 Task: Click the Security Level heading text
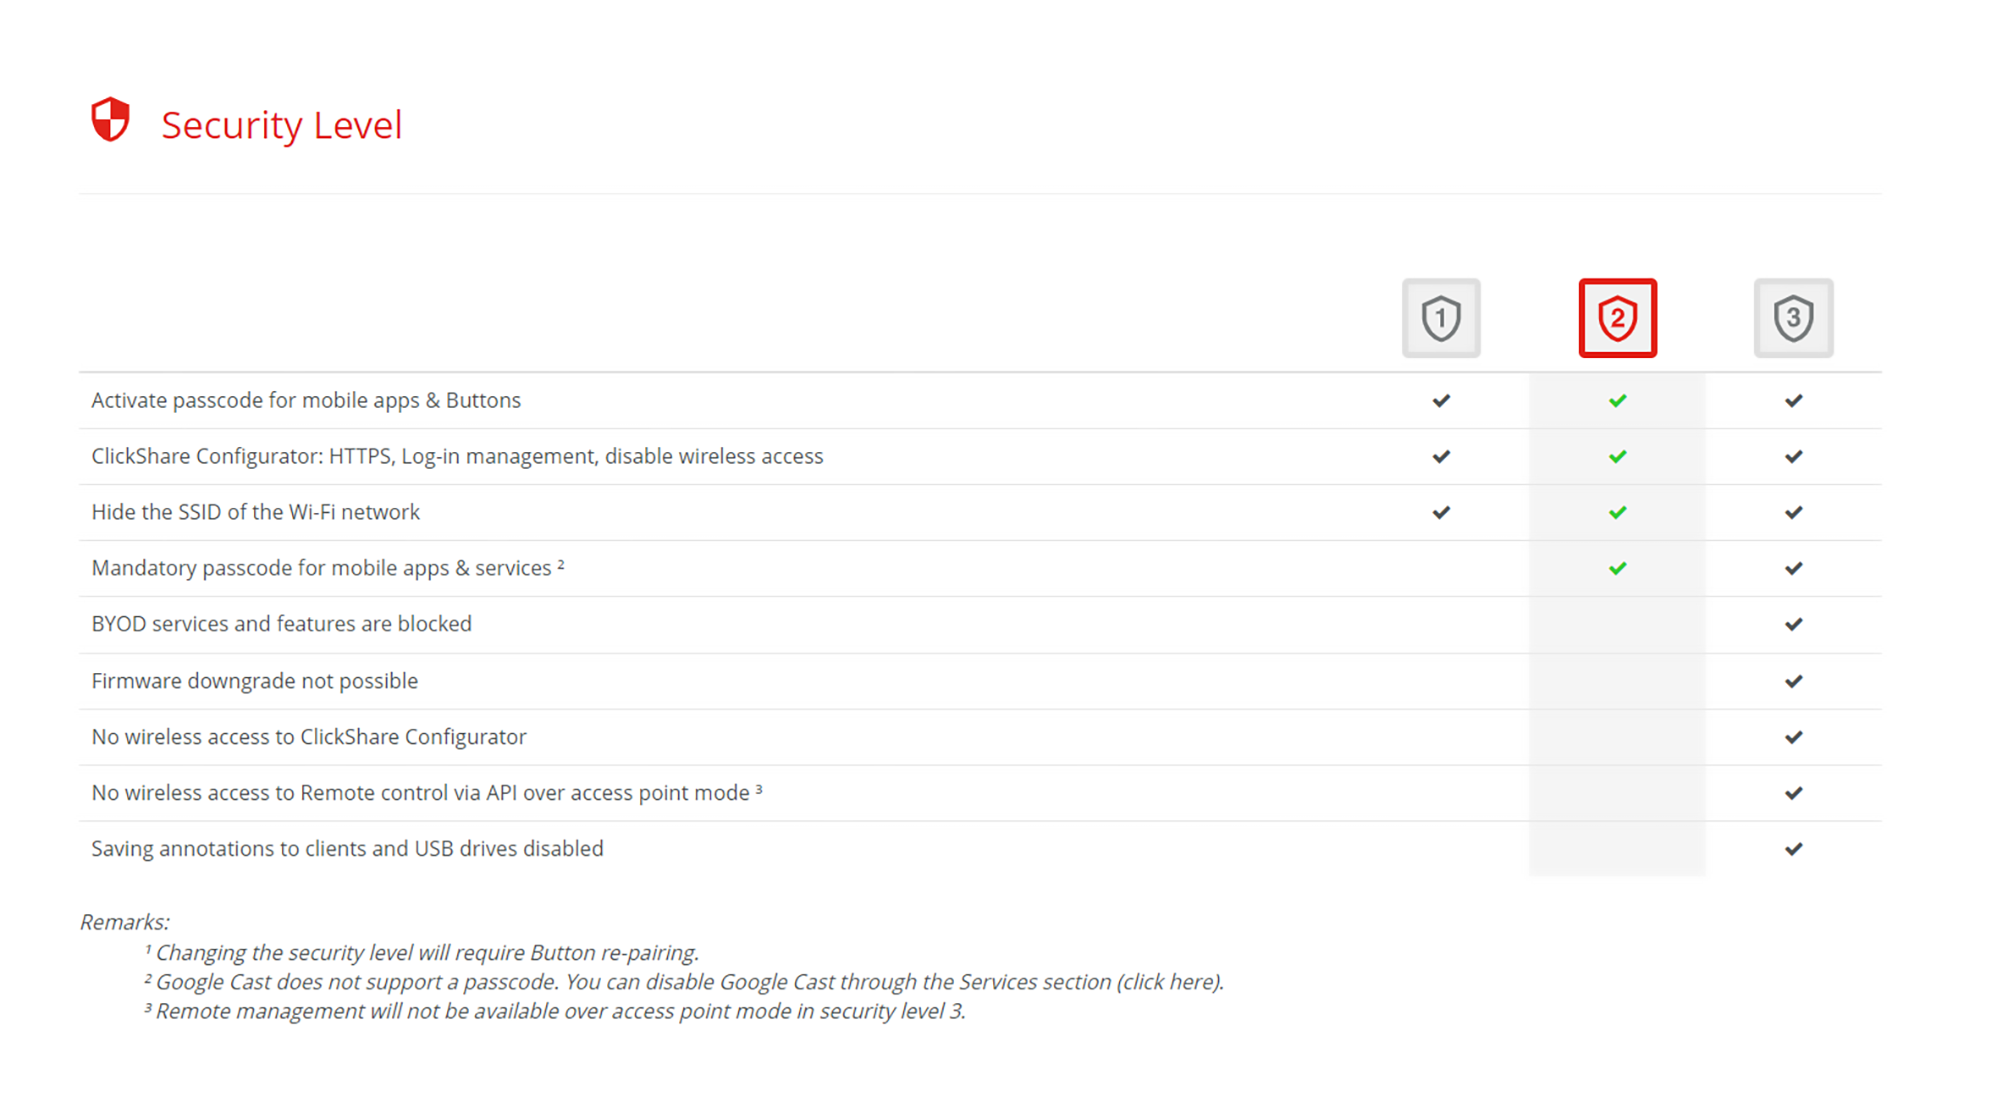pos(281,125)
